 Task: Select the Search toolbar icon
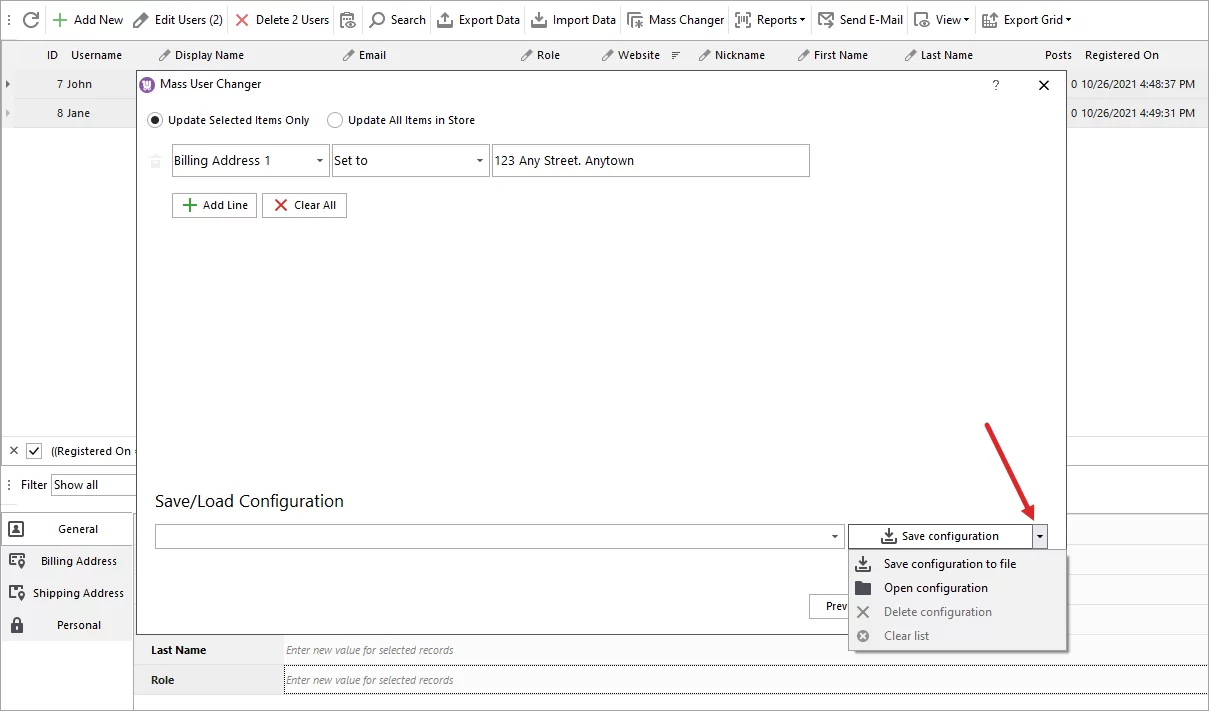pyautogui.click(x=396, y=19)
